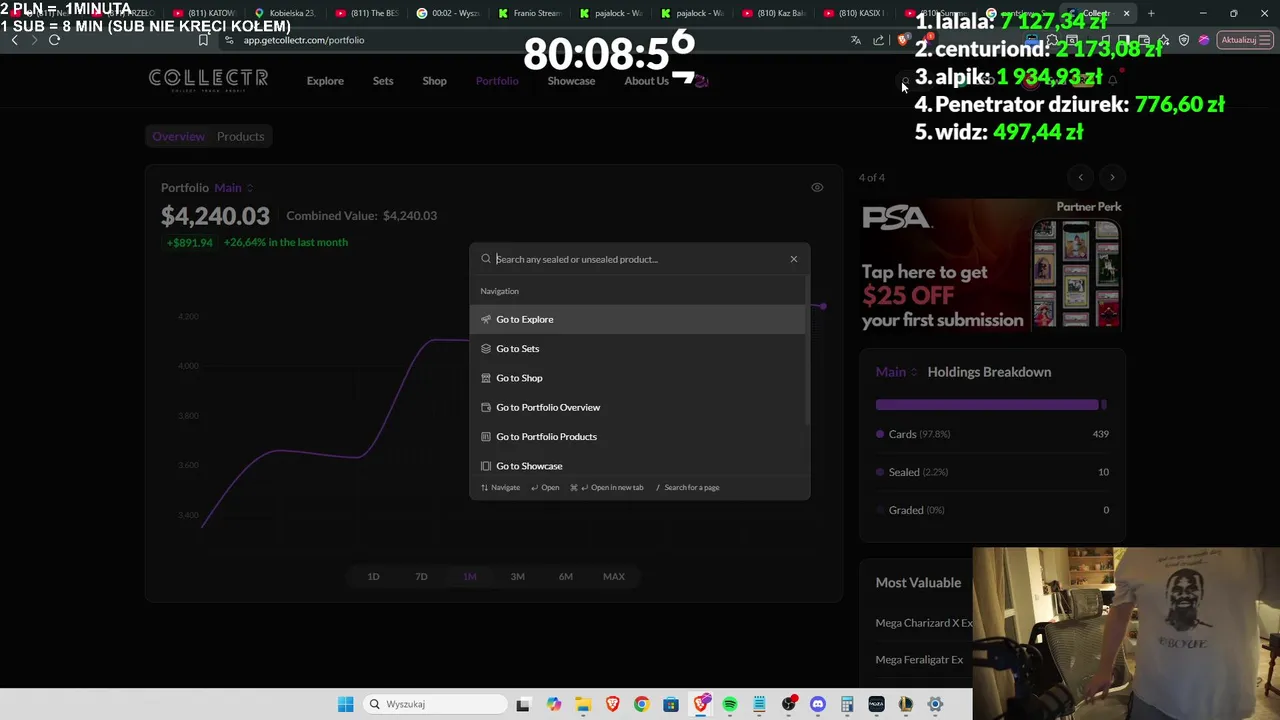Open Sets in the Collectr top navigation
Viewport: 1280px width, 720px height.
pyautogui.click(x=383, y=81)
